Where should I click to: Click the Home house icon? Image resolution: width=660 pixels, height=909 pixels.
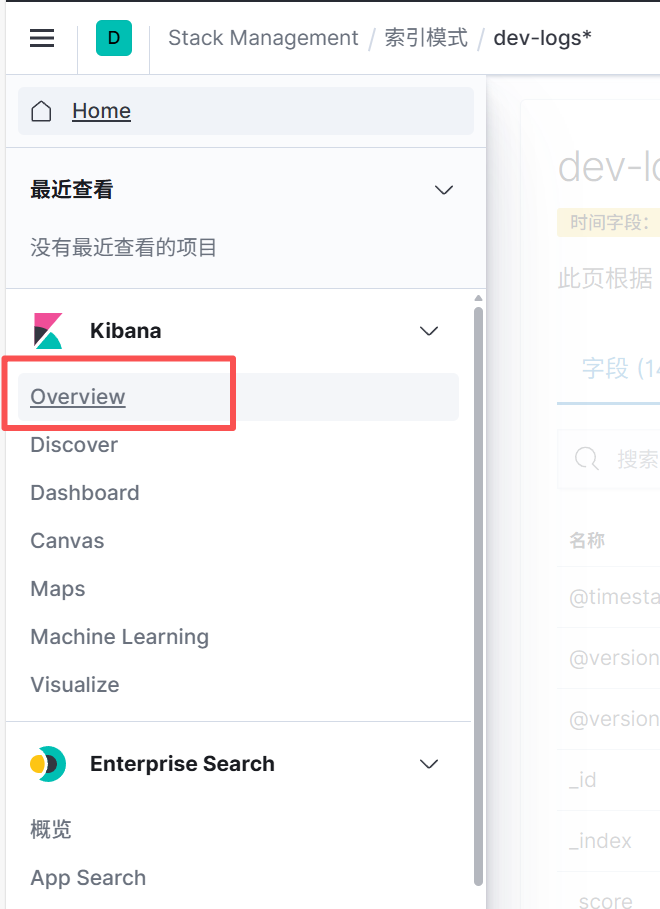point(41,111)
